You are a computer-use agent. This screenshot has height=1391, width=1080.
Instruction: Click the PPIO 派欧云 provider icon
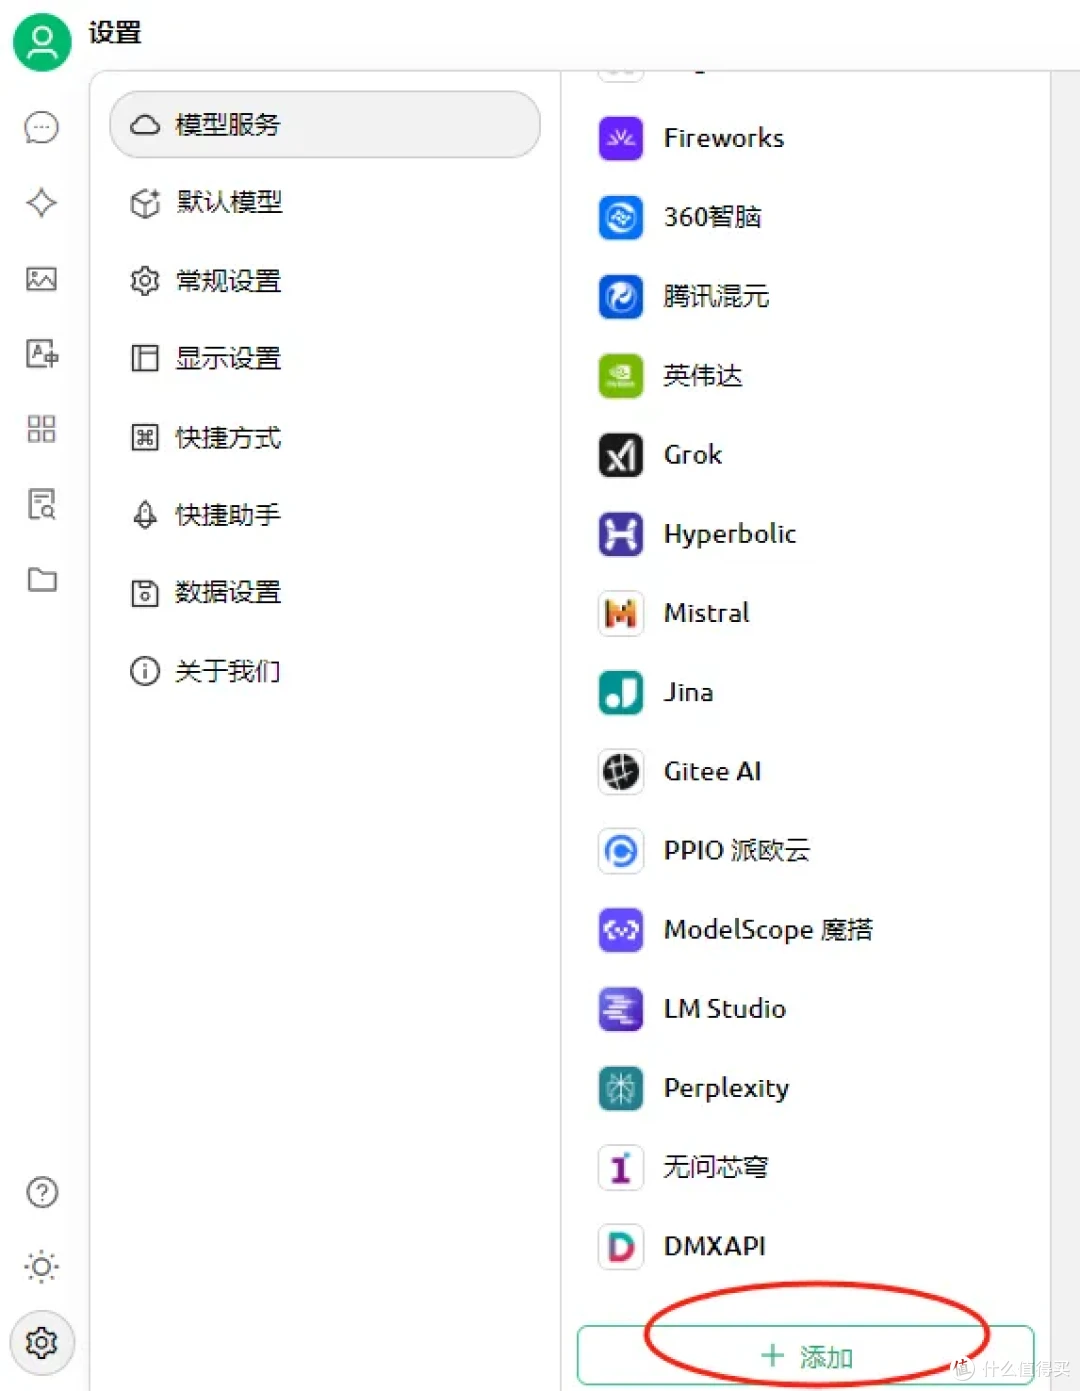pyautogui.click(x=621, y=850)
